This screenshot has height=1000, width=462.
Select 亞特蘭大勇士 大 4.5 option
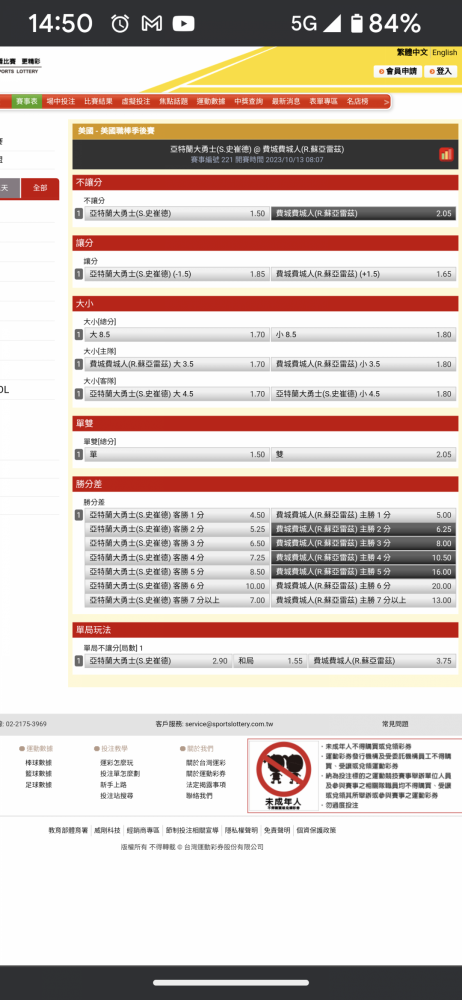point(175,394)
